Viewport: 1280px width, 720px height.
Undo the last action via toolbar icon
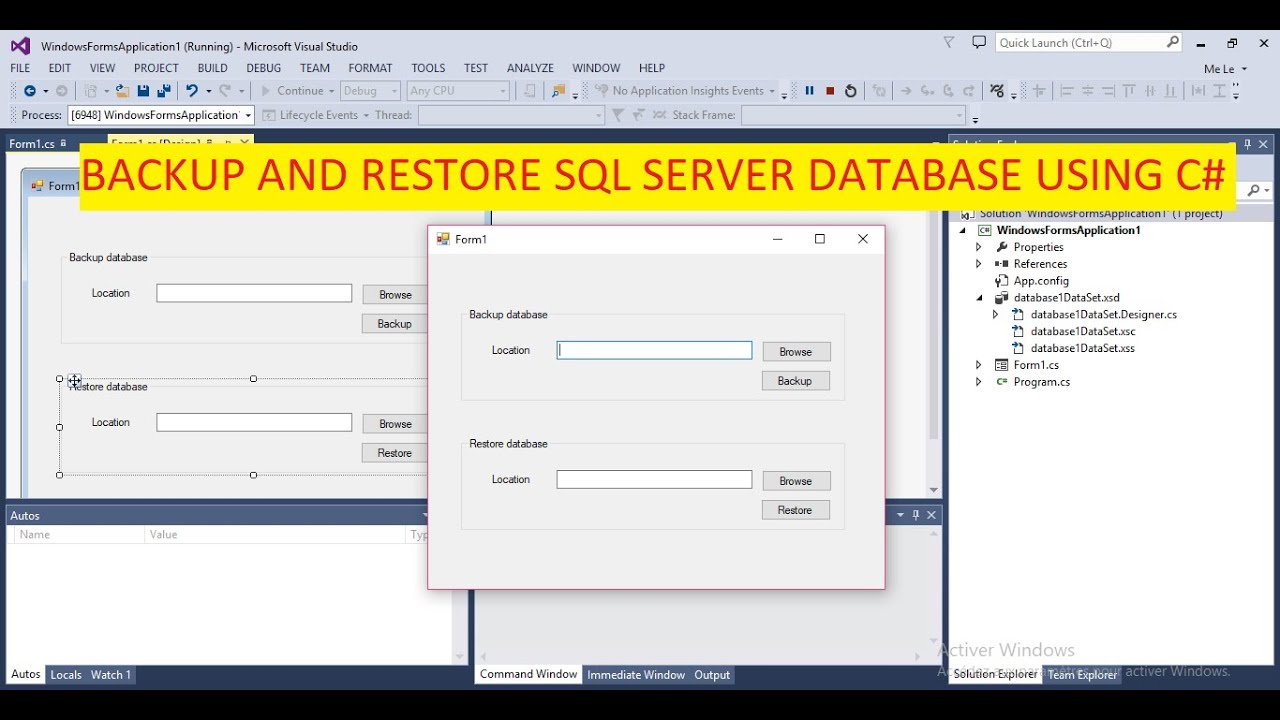(x=192, y=91)
